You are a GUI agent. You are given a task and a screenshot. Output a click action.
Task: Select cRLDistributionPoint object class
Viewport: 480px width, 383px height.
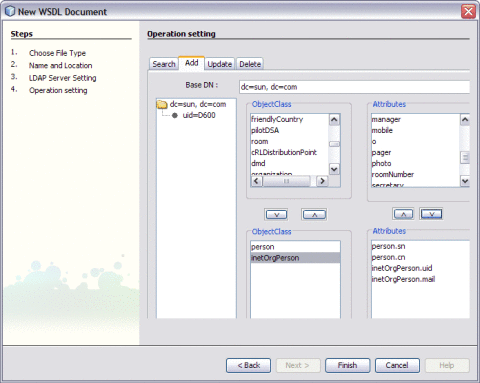click(289, 152)
